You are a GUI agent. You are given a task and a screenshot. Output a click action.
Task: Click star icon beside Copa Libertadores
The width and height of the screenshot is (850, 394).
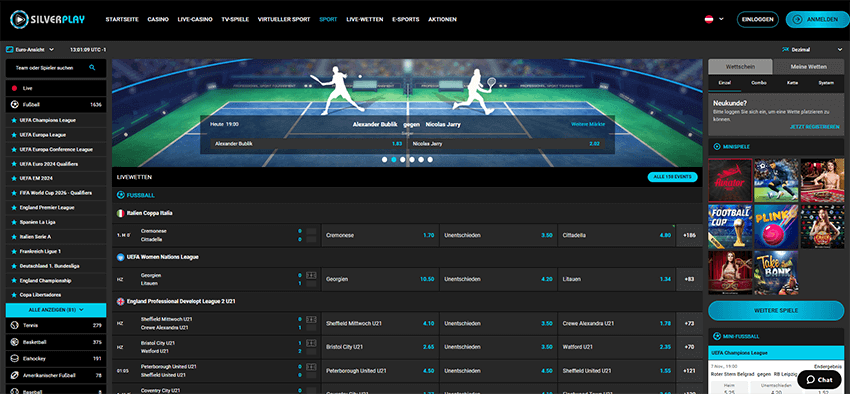point(14,295)
